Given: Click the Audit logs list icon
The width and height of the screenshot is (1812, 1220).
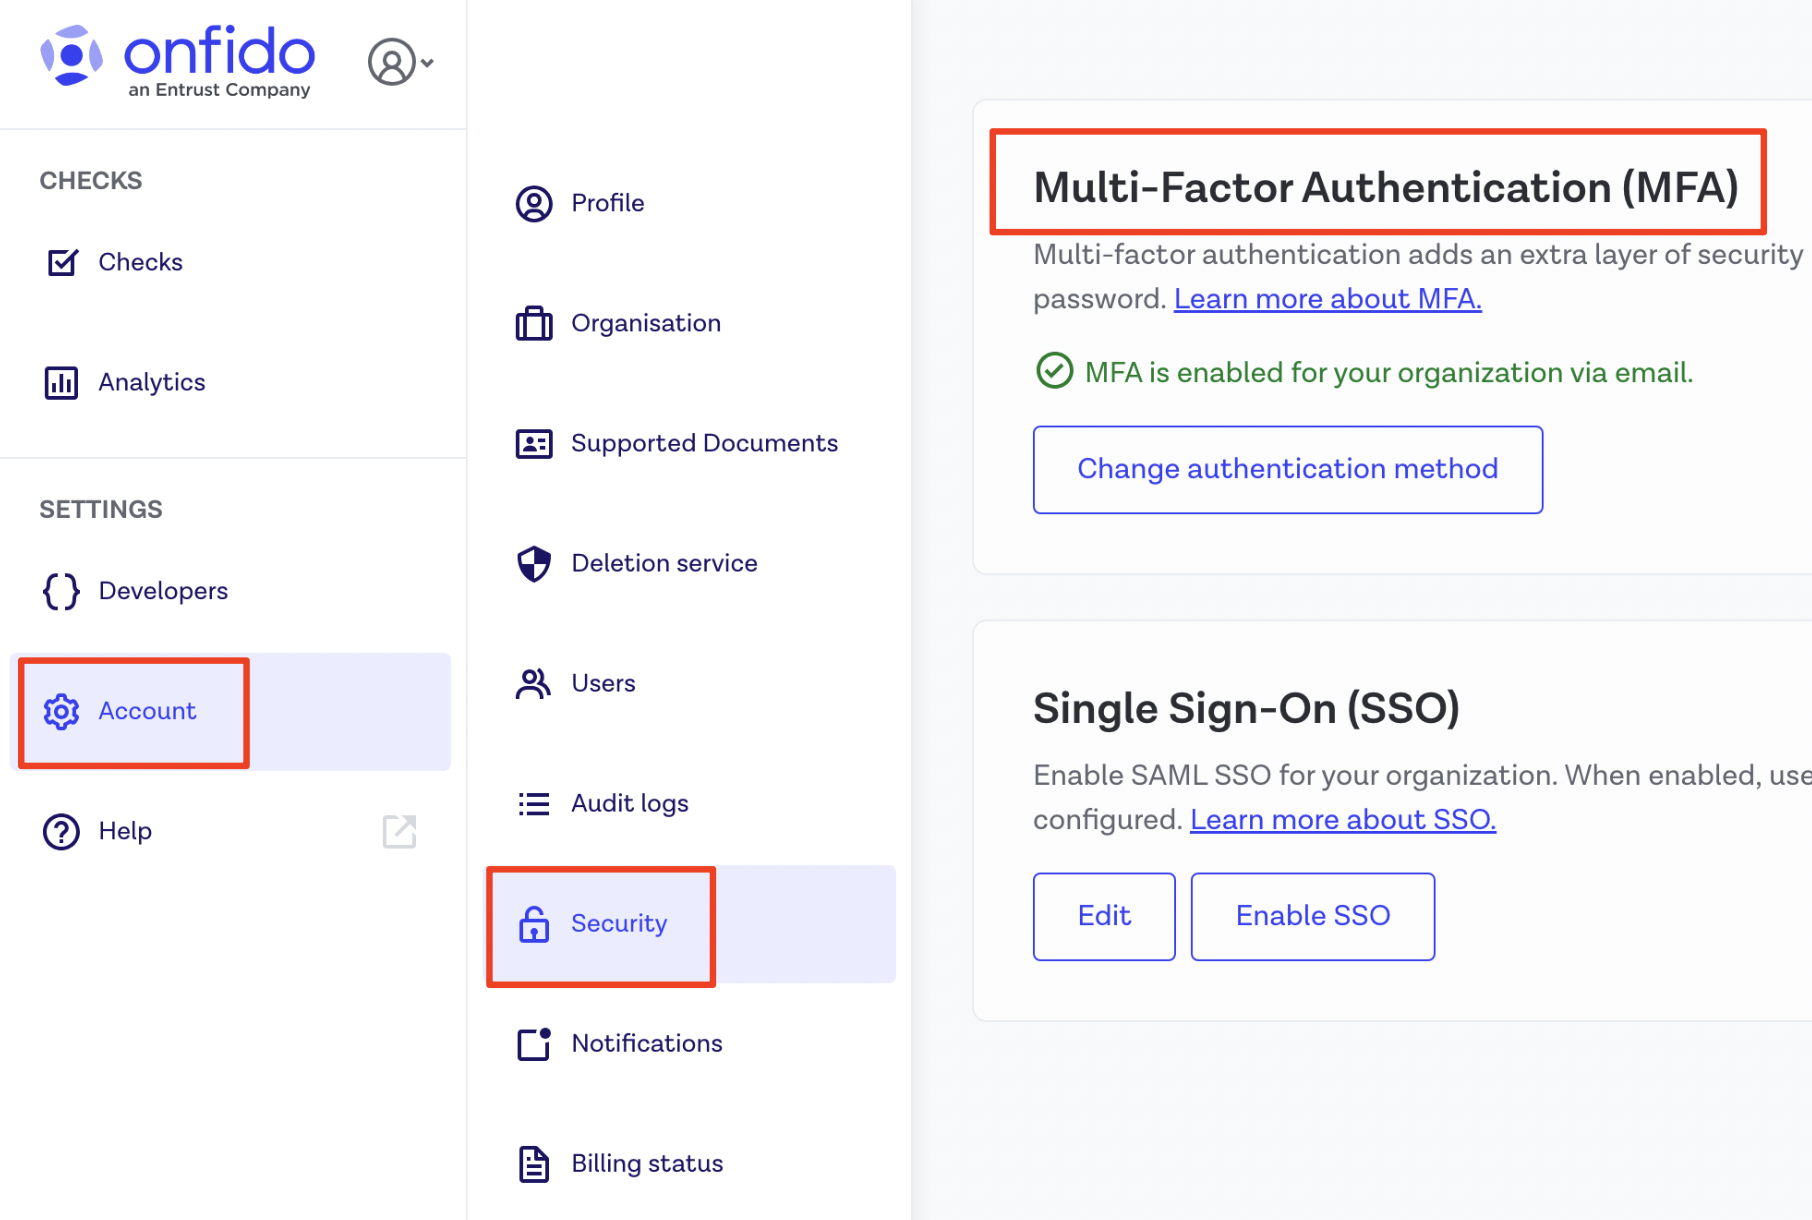Looking at the screenshot, I should 534,803.
